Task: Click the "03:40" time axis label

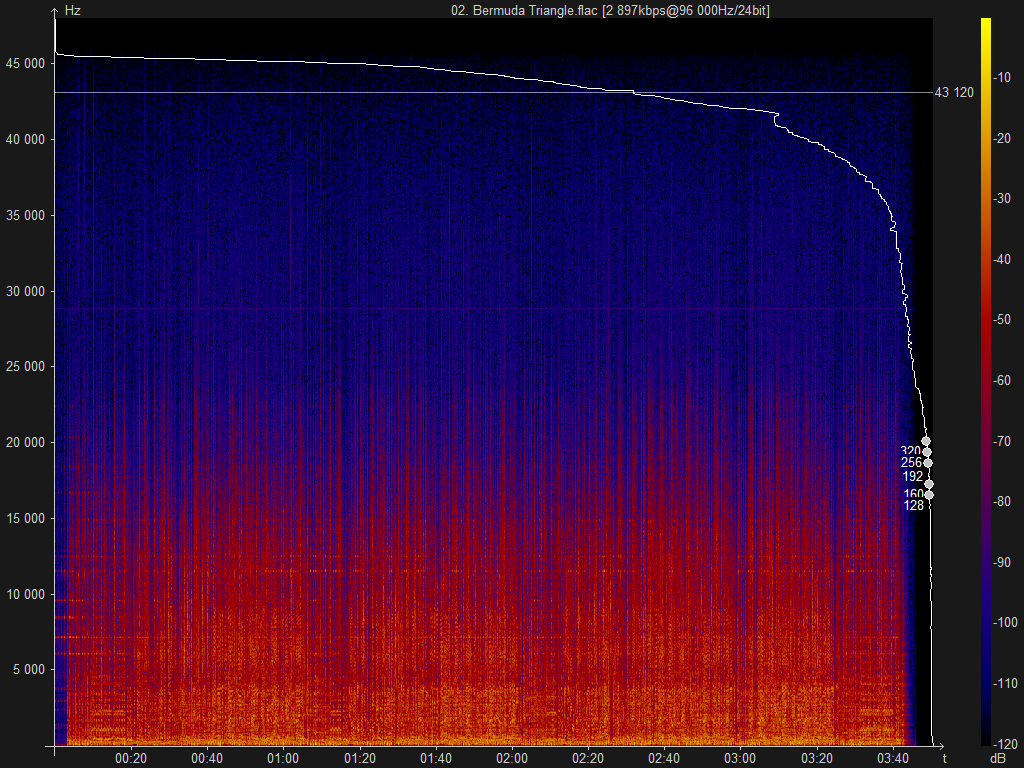Action: point(893,759)
